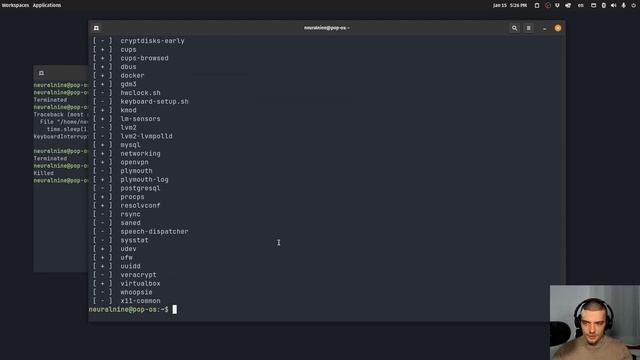Open the Workspaces overview
This screenshot has width=640, height=360.
(15, 5)
